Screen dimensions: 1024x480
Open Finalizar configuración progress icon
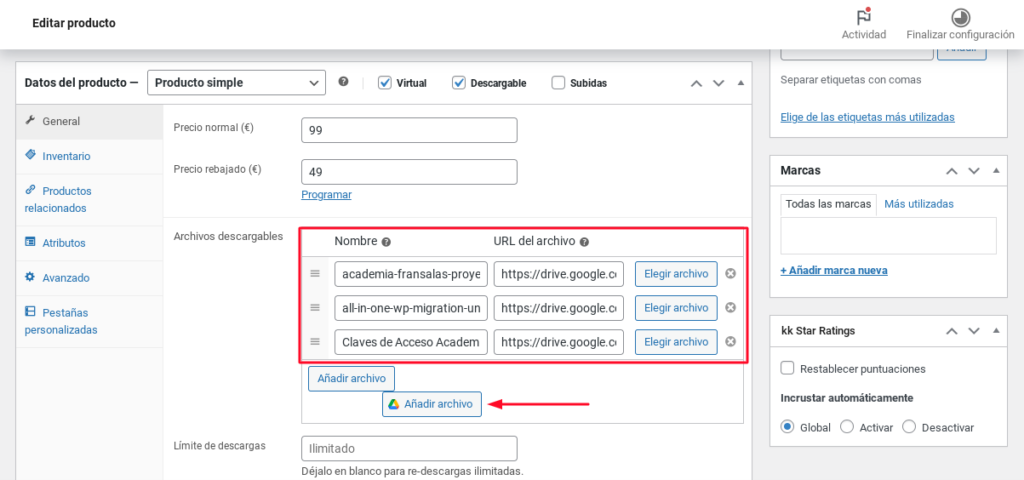960,16
